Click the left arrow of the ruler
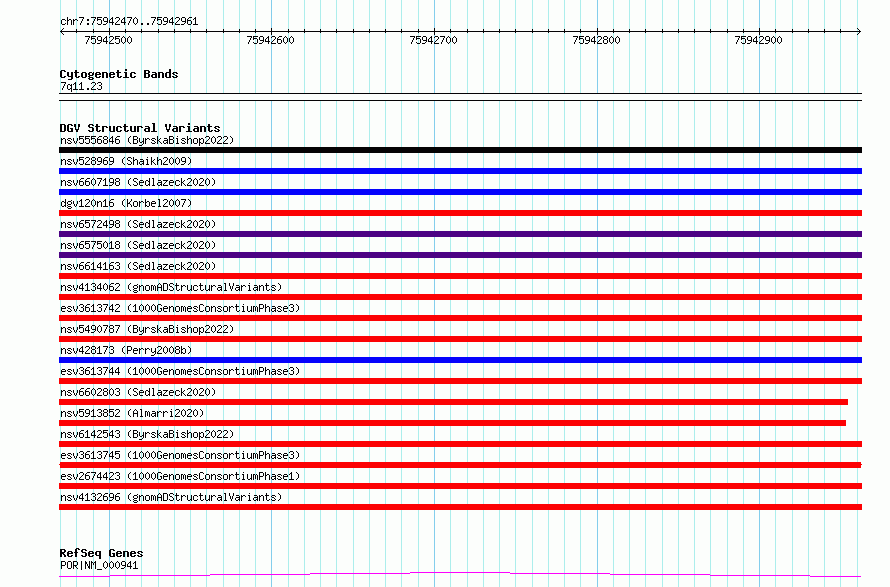890x587 pixels. [x=62, y=31]
